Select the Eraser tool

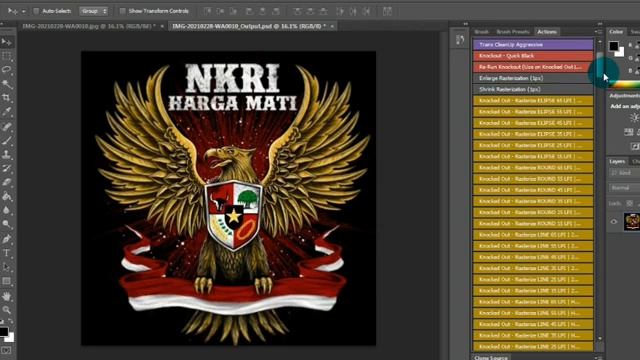click(7, 182)
